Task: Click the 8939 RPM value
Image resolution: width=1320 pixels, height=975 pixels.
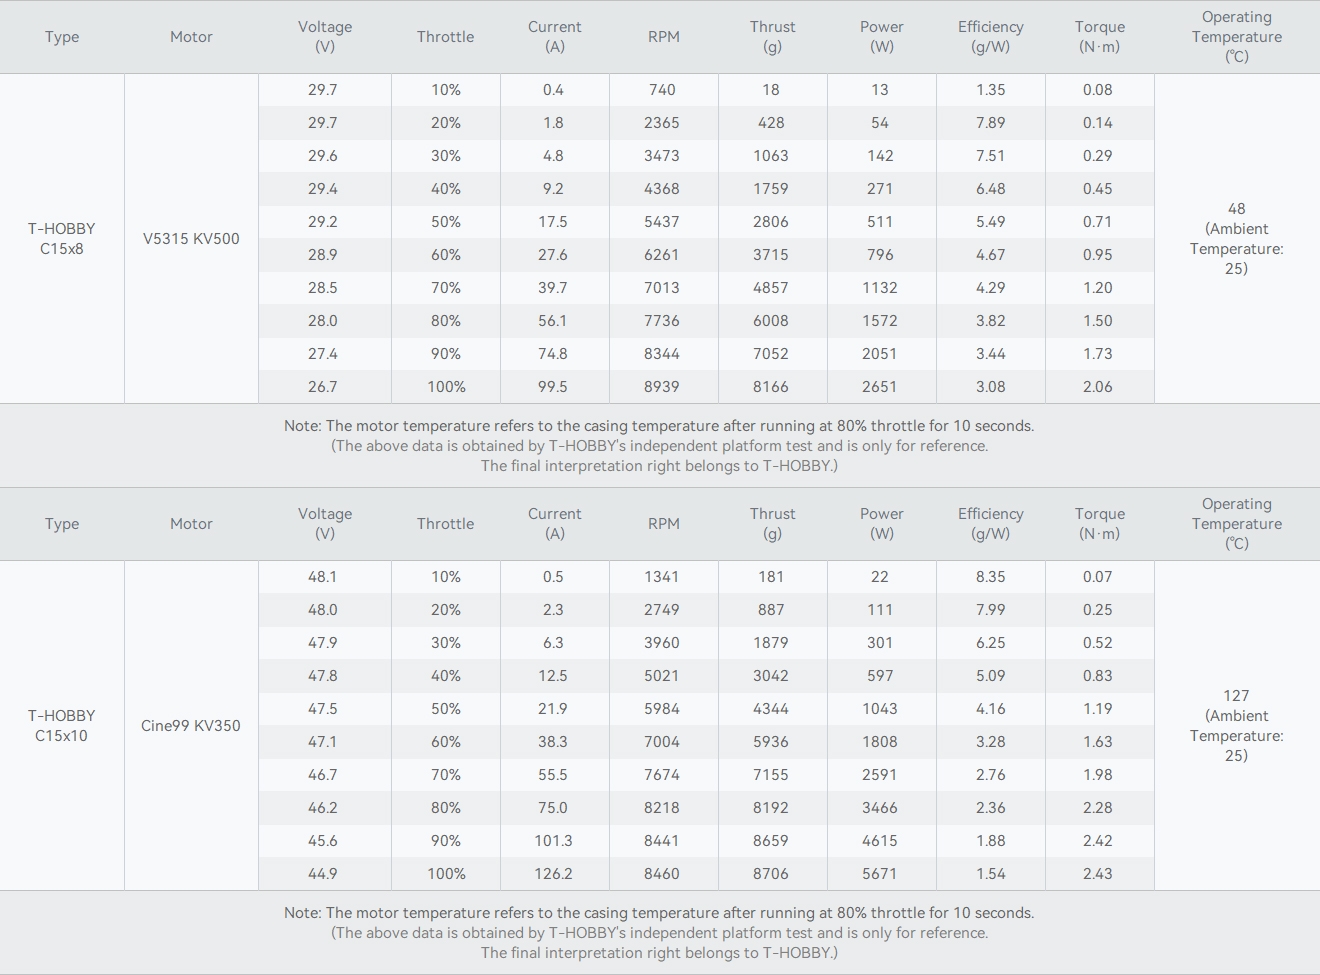Action: pos(662,387)
